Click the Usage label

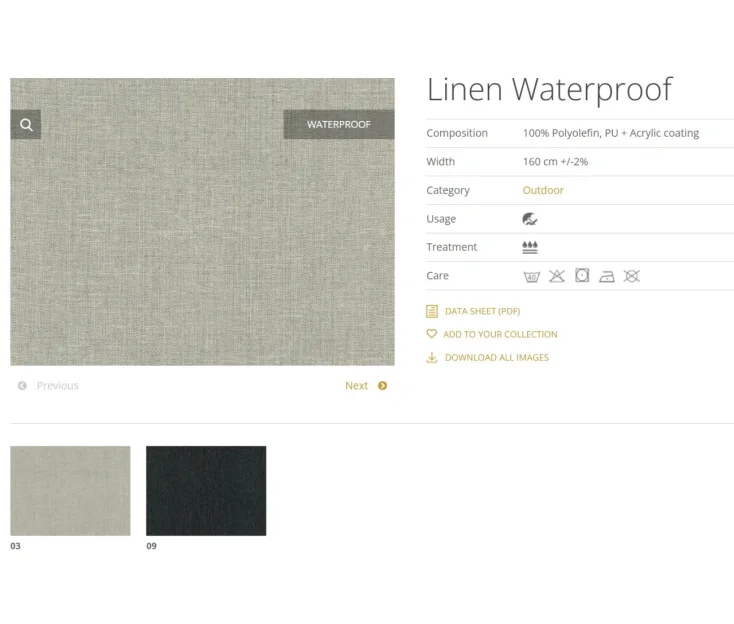pyautogui.click(x=441, y=219)
